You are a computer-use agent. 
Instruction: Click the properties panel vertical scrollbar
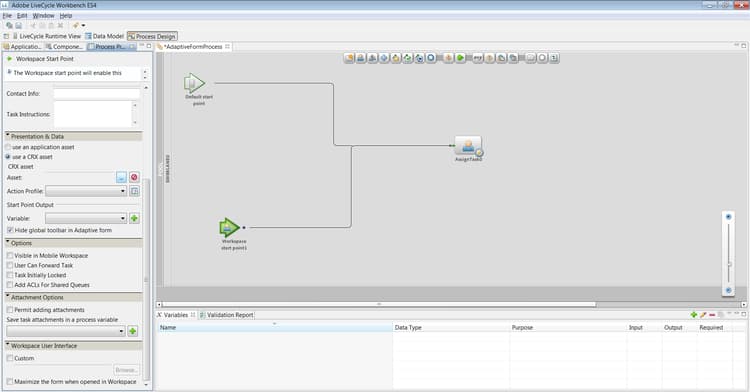tap(146, 280)
